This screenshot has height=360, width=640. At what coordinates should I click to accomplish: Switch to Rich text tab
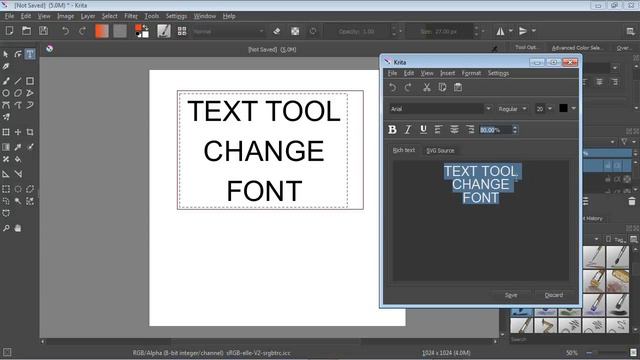pos(403,150)
